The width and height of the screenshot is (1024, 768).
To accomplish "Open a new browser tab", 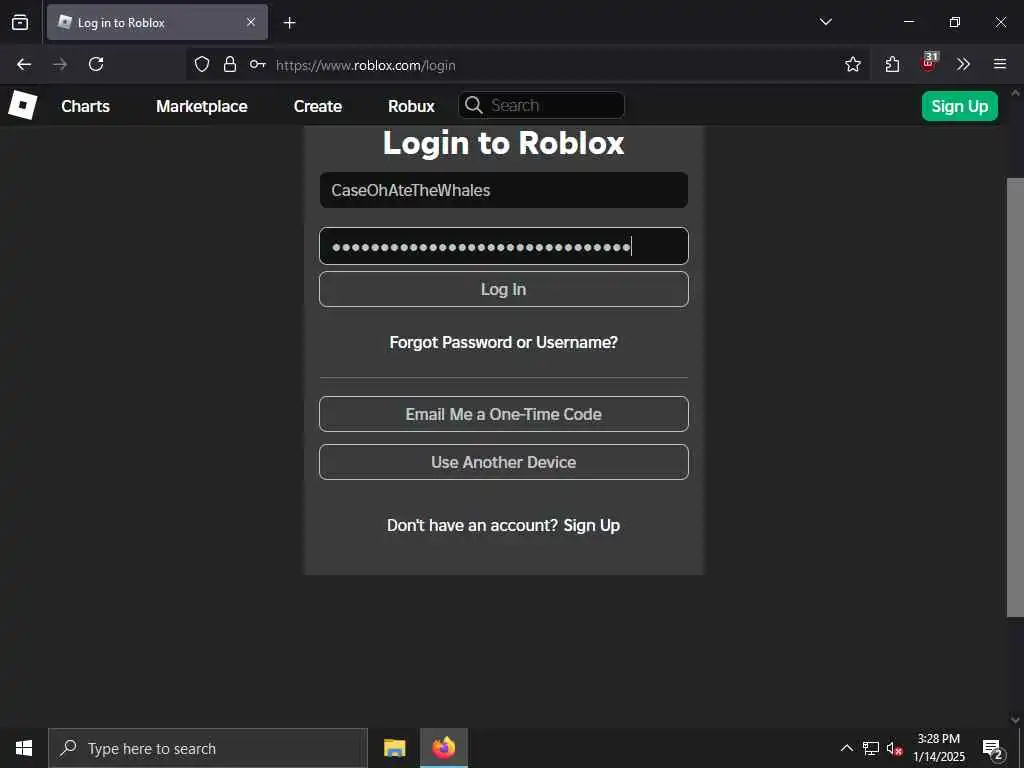I will [x=289, y=23].
